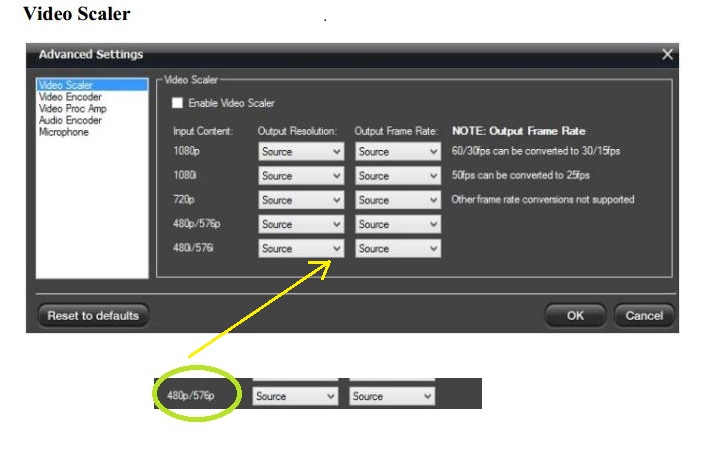
Task: Select Video Scaler in the settings list
Action: pyautogui.click(x=92, y=85)
